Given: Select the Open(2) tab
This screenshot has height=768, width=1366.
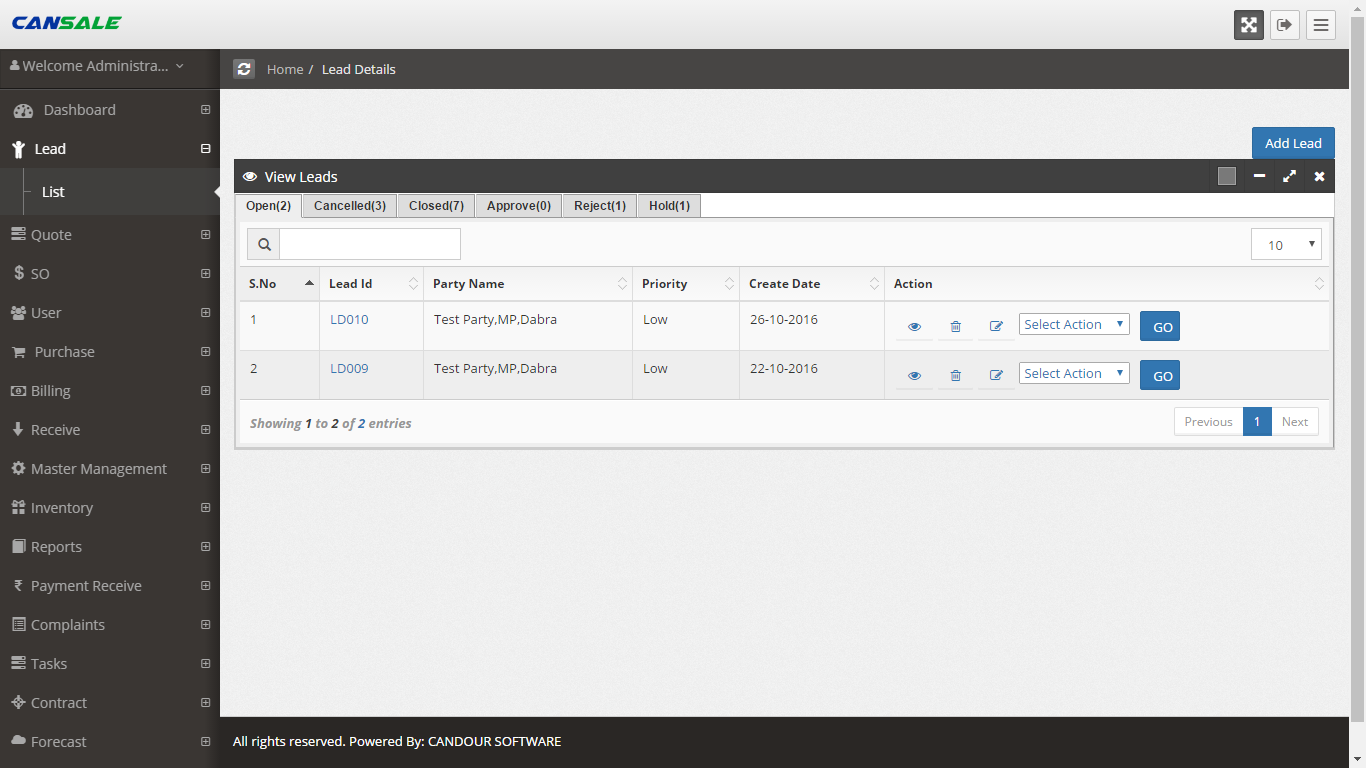Looking at the screenshot, I should pos(268,206).
